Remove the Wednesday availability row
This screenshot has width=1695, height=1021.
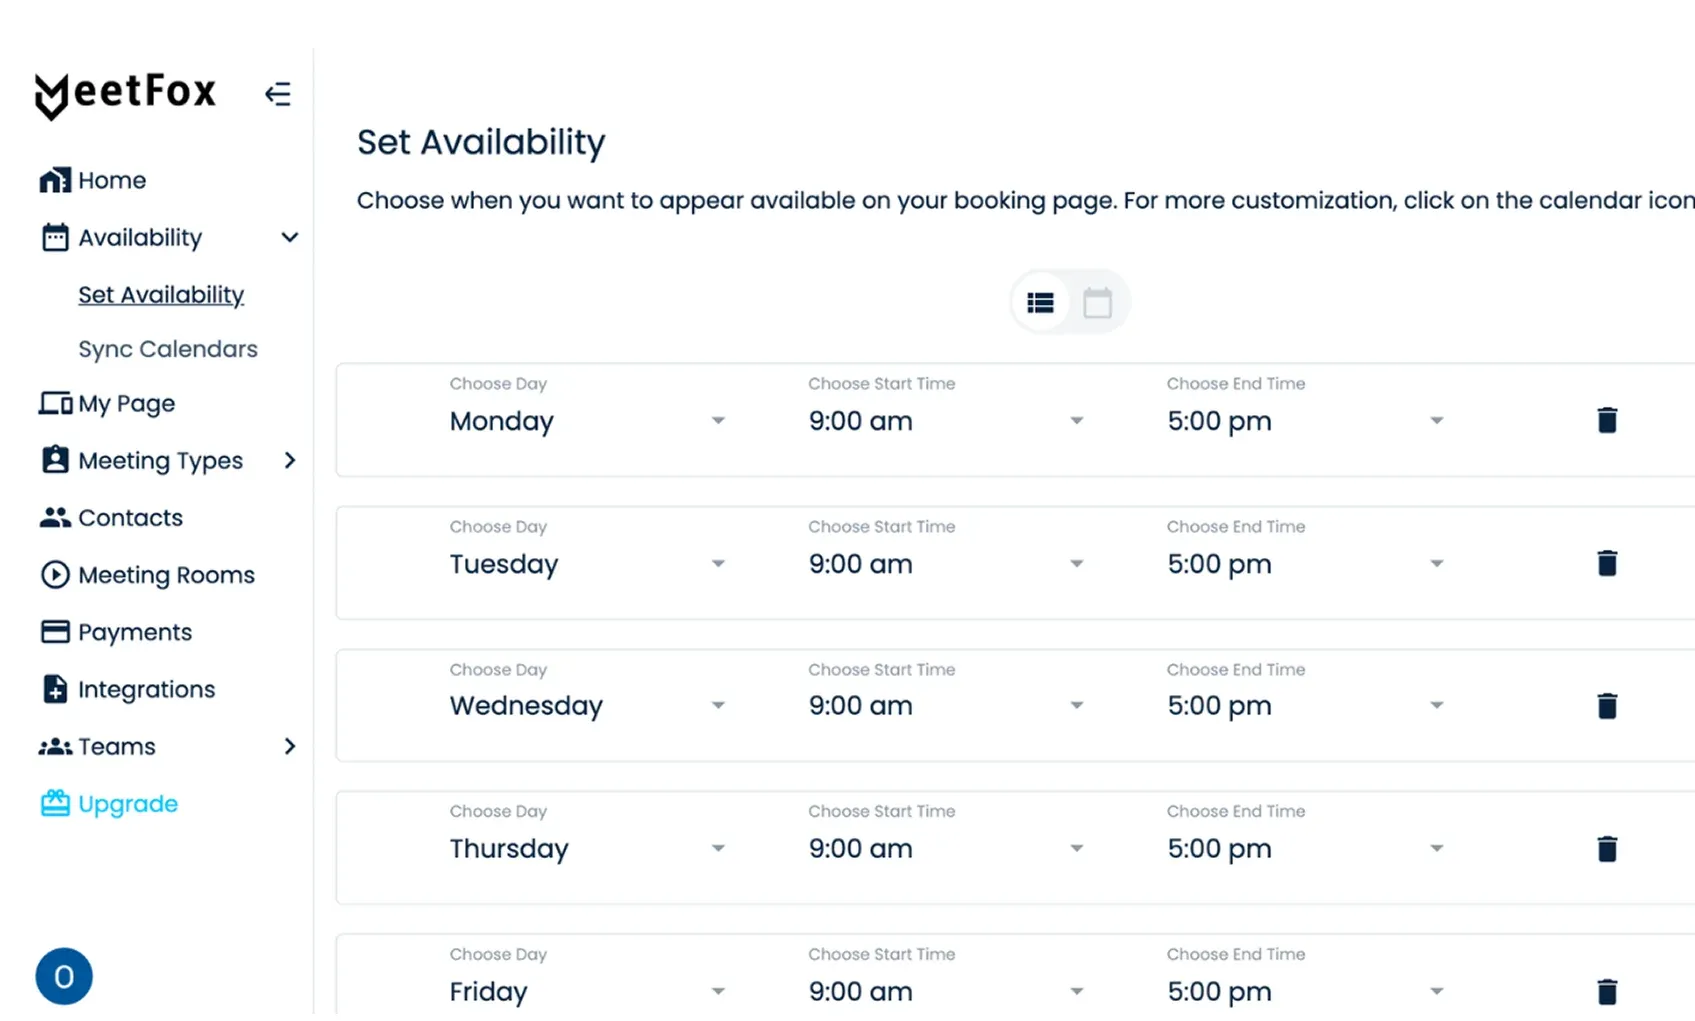pyautogui.click(x=1607, y=706)
